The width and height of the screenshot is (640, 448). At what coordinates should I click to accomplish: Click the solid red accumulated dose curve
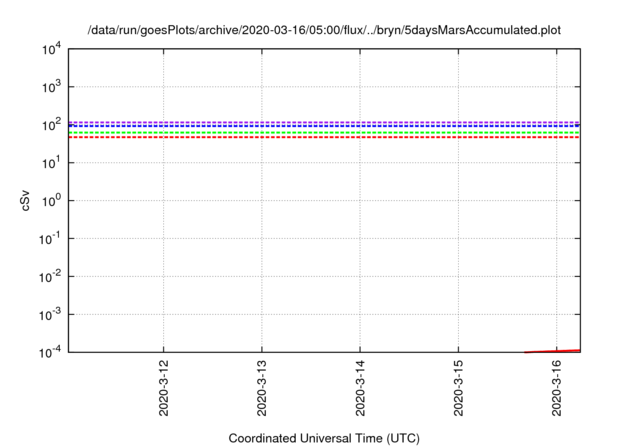click(565, 351)
